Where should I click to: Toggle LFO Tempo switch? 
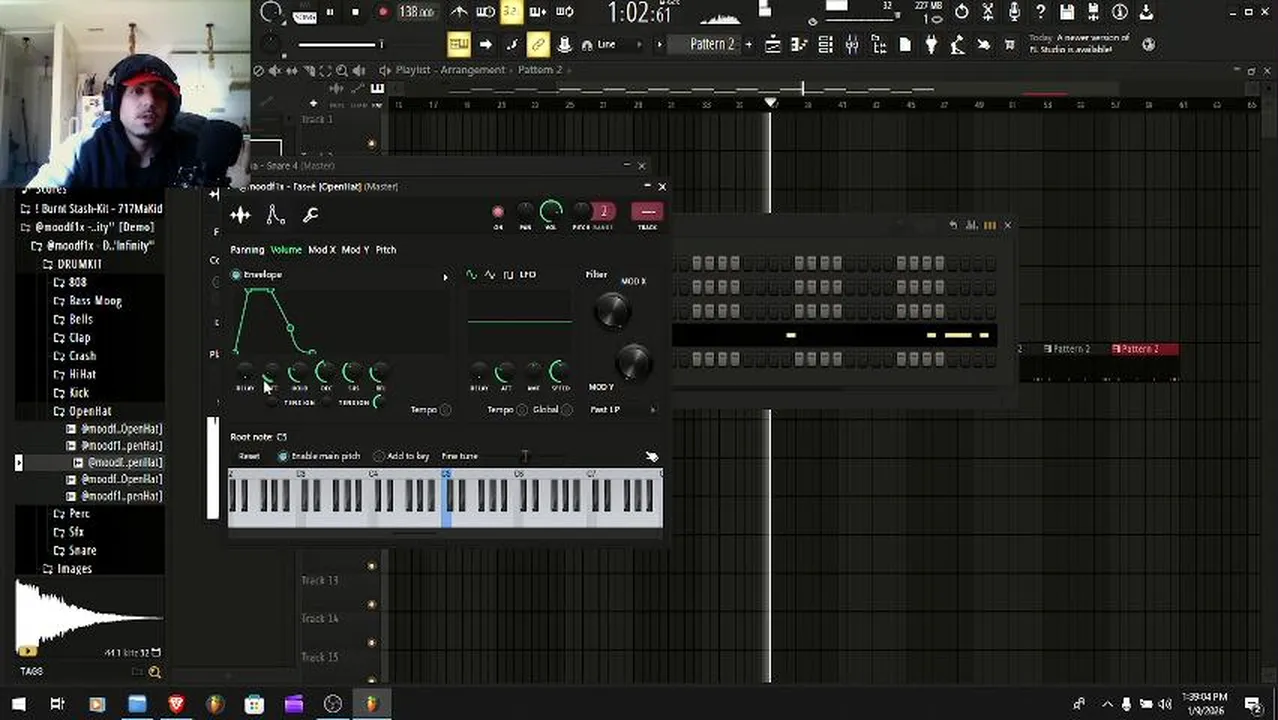(522, 410)
